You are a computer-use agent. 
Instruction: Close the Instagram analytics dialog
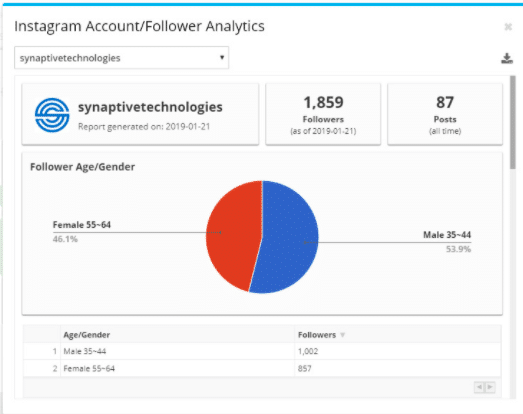pyautogui.click(x=508, y=27)
